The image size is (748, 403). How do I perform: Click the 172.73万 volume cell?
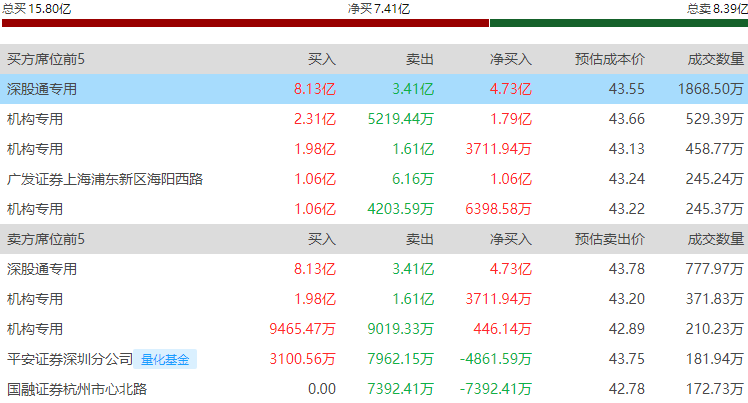(715, 390)
